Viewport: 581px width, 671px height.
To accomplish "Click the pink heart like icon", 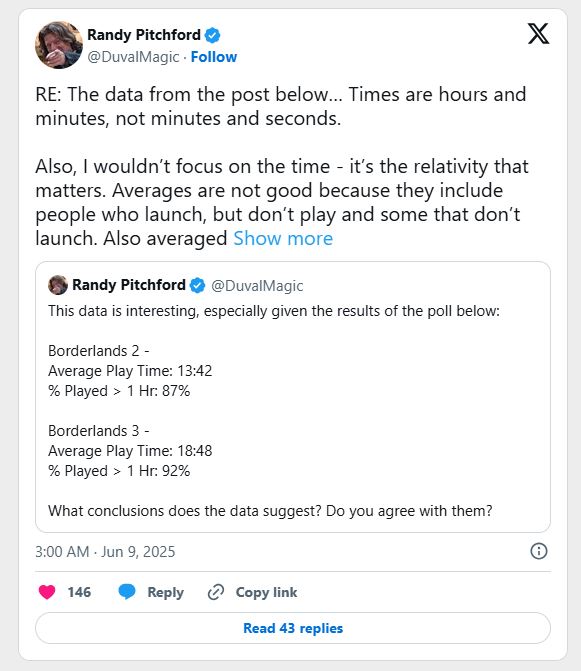I will [47, 592].
